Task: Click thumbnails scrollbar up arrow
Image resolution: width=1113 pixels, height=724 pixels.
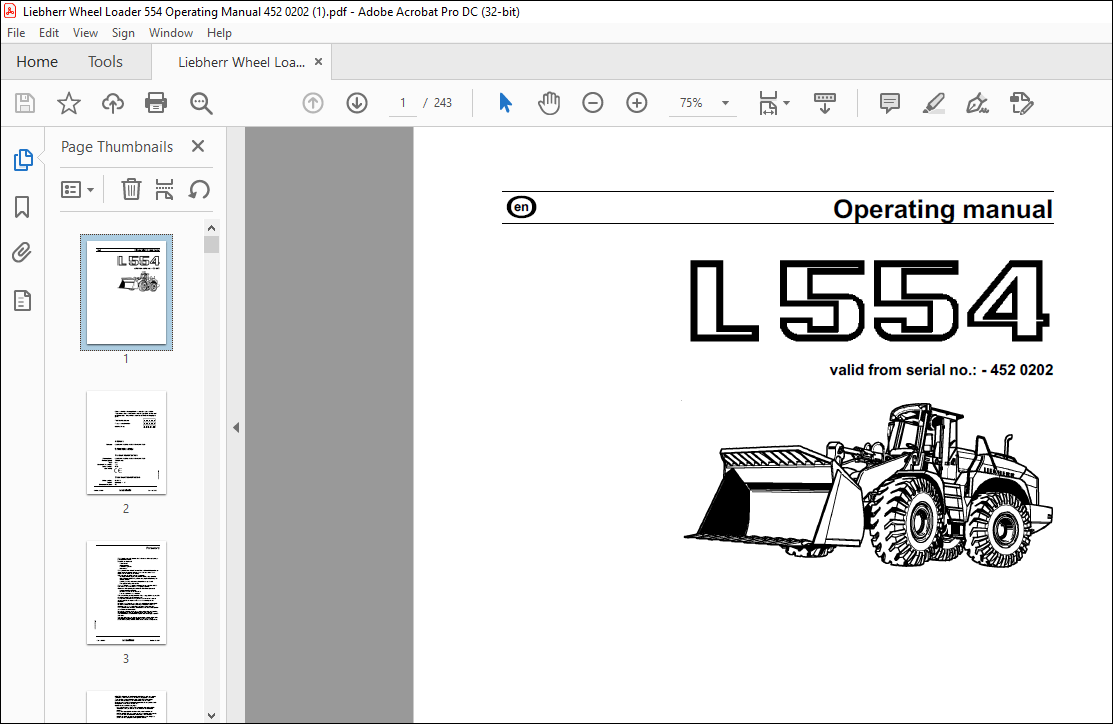Action: pos(212,228)
